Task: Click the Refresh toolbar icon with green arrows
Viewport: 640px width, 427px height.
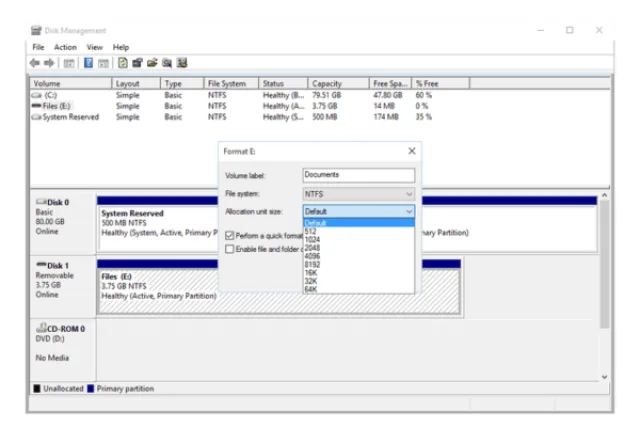Action: (x=122, y=63)
